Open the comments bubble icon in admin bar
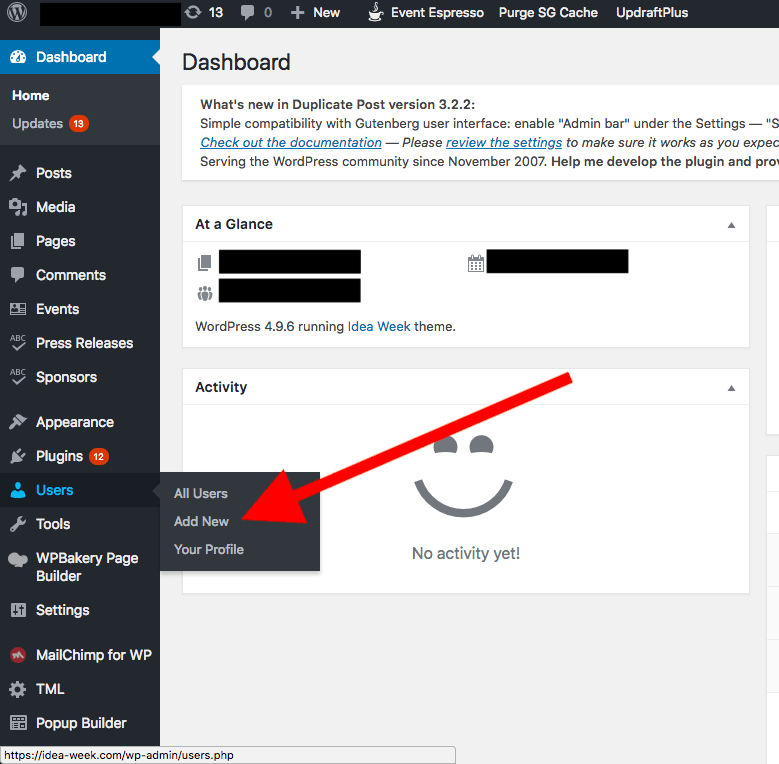This screenshot has height=764, width=779. (x=247, y=12)
